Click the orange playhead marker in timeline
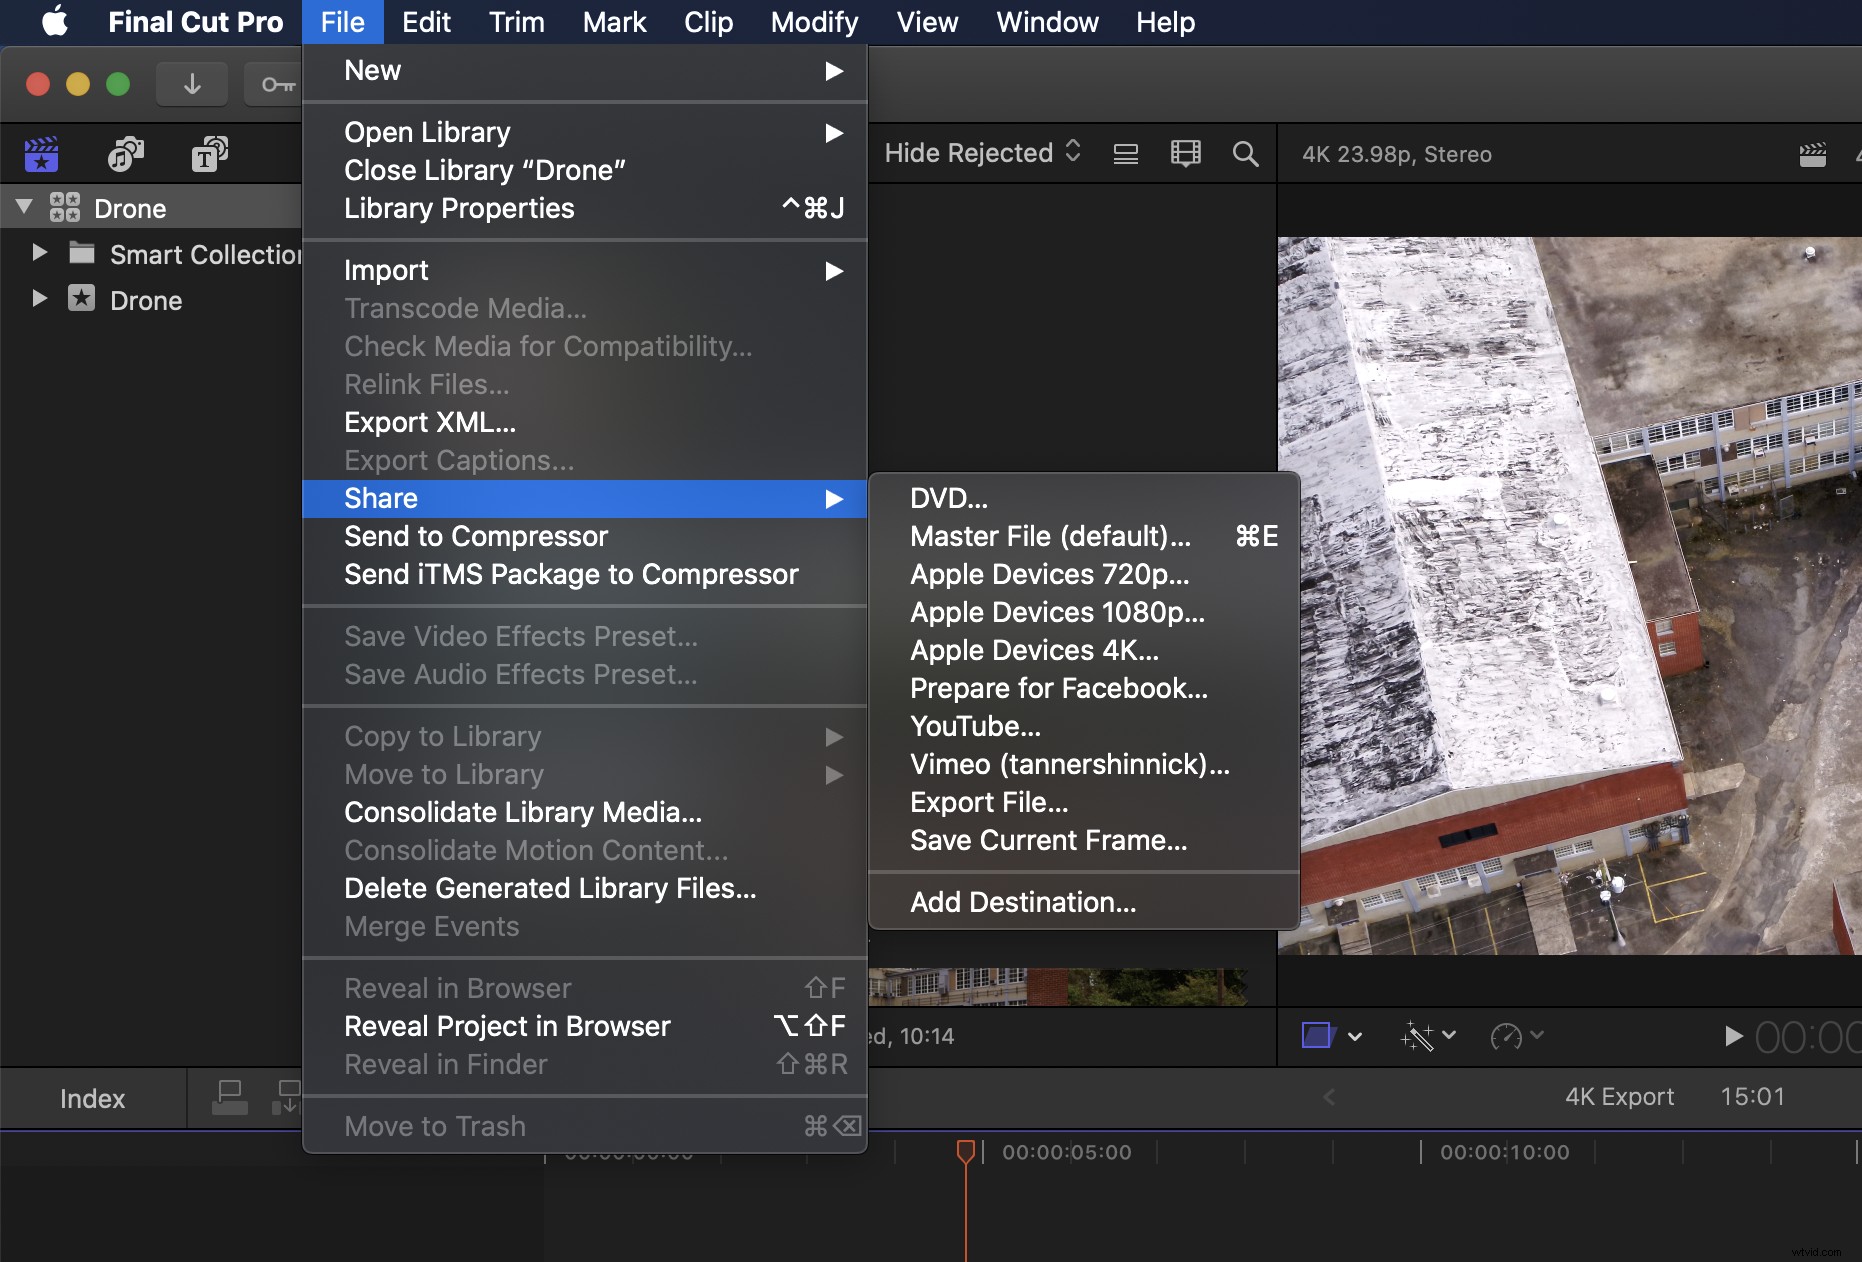1862x1262 pixels. pos(966,1152)
